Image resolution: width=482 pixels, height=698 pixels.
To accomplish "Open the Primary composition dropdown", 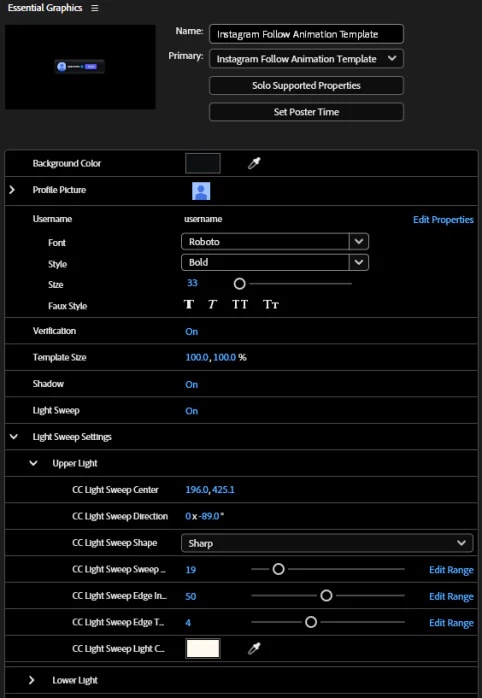I will point(306,59).
